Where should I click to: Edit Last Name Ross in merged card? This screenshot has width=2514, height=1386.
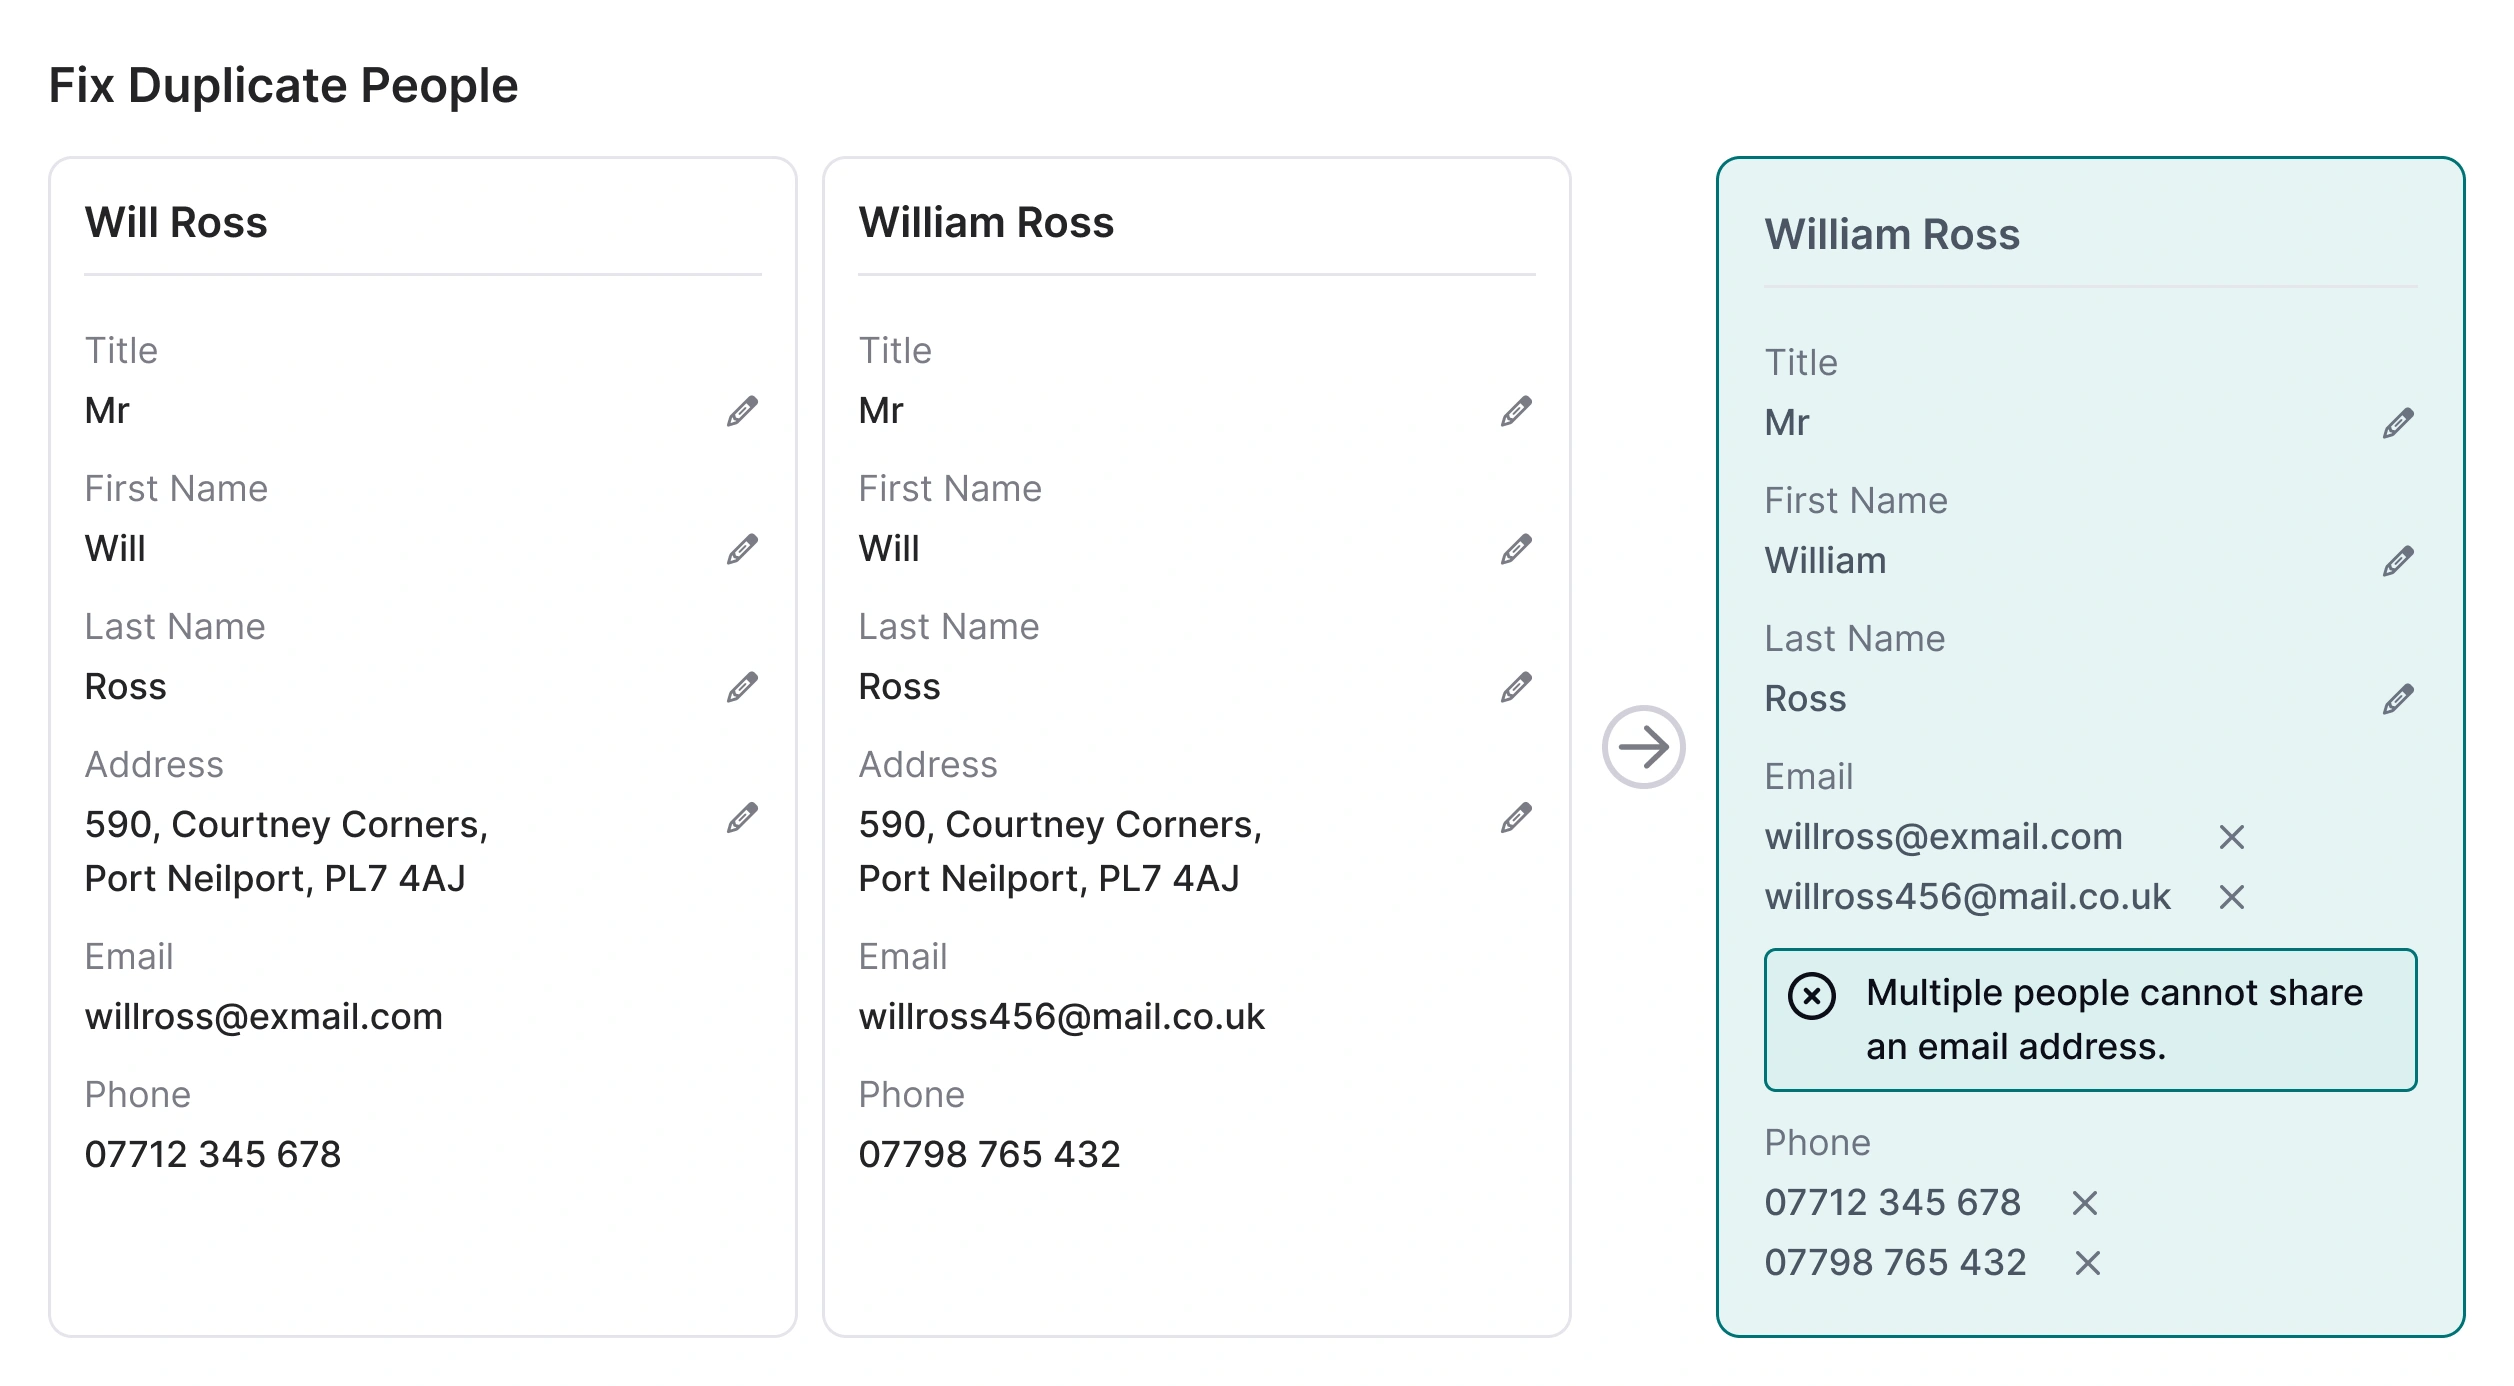point(2398,699)
